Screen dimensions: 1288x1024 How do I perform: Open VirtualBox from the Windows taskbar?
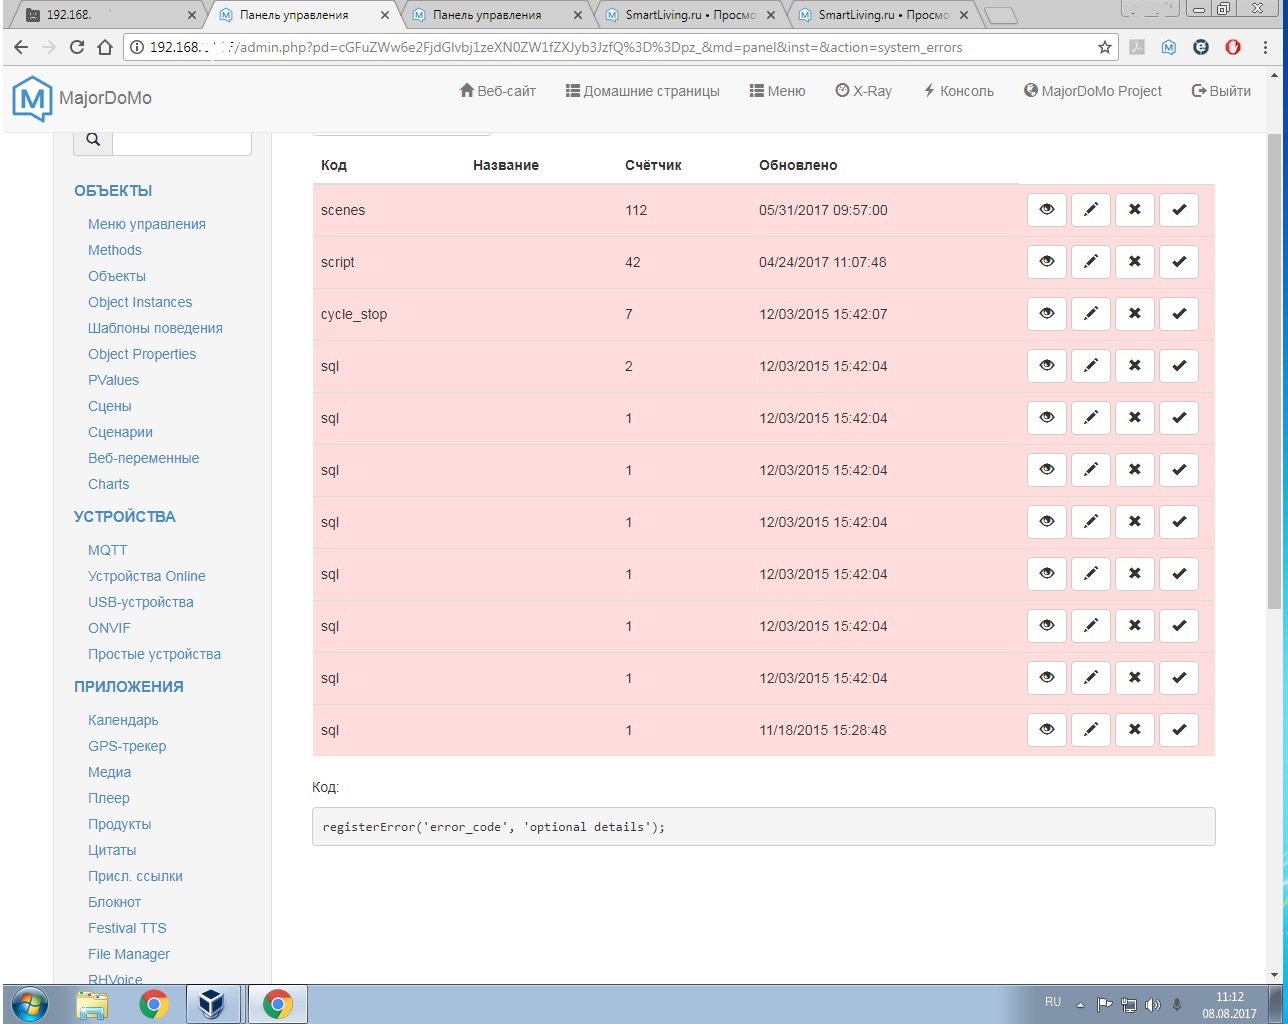(x=211, y=1004)
